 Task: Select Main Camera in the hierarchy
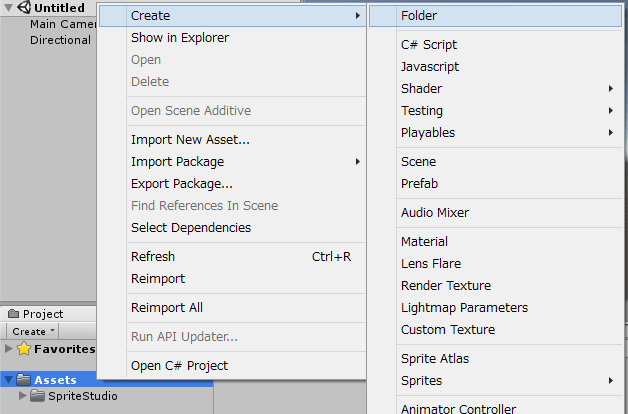[63, 24]
